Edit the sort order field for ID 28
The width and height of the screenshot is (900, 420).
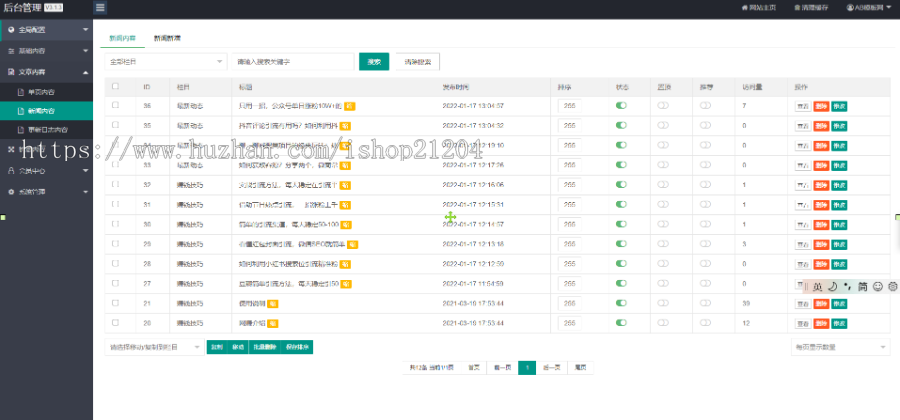tap(569, 264)
